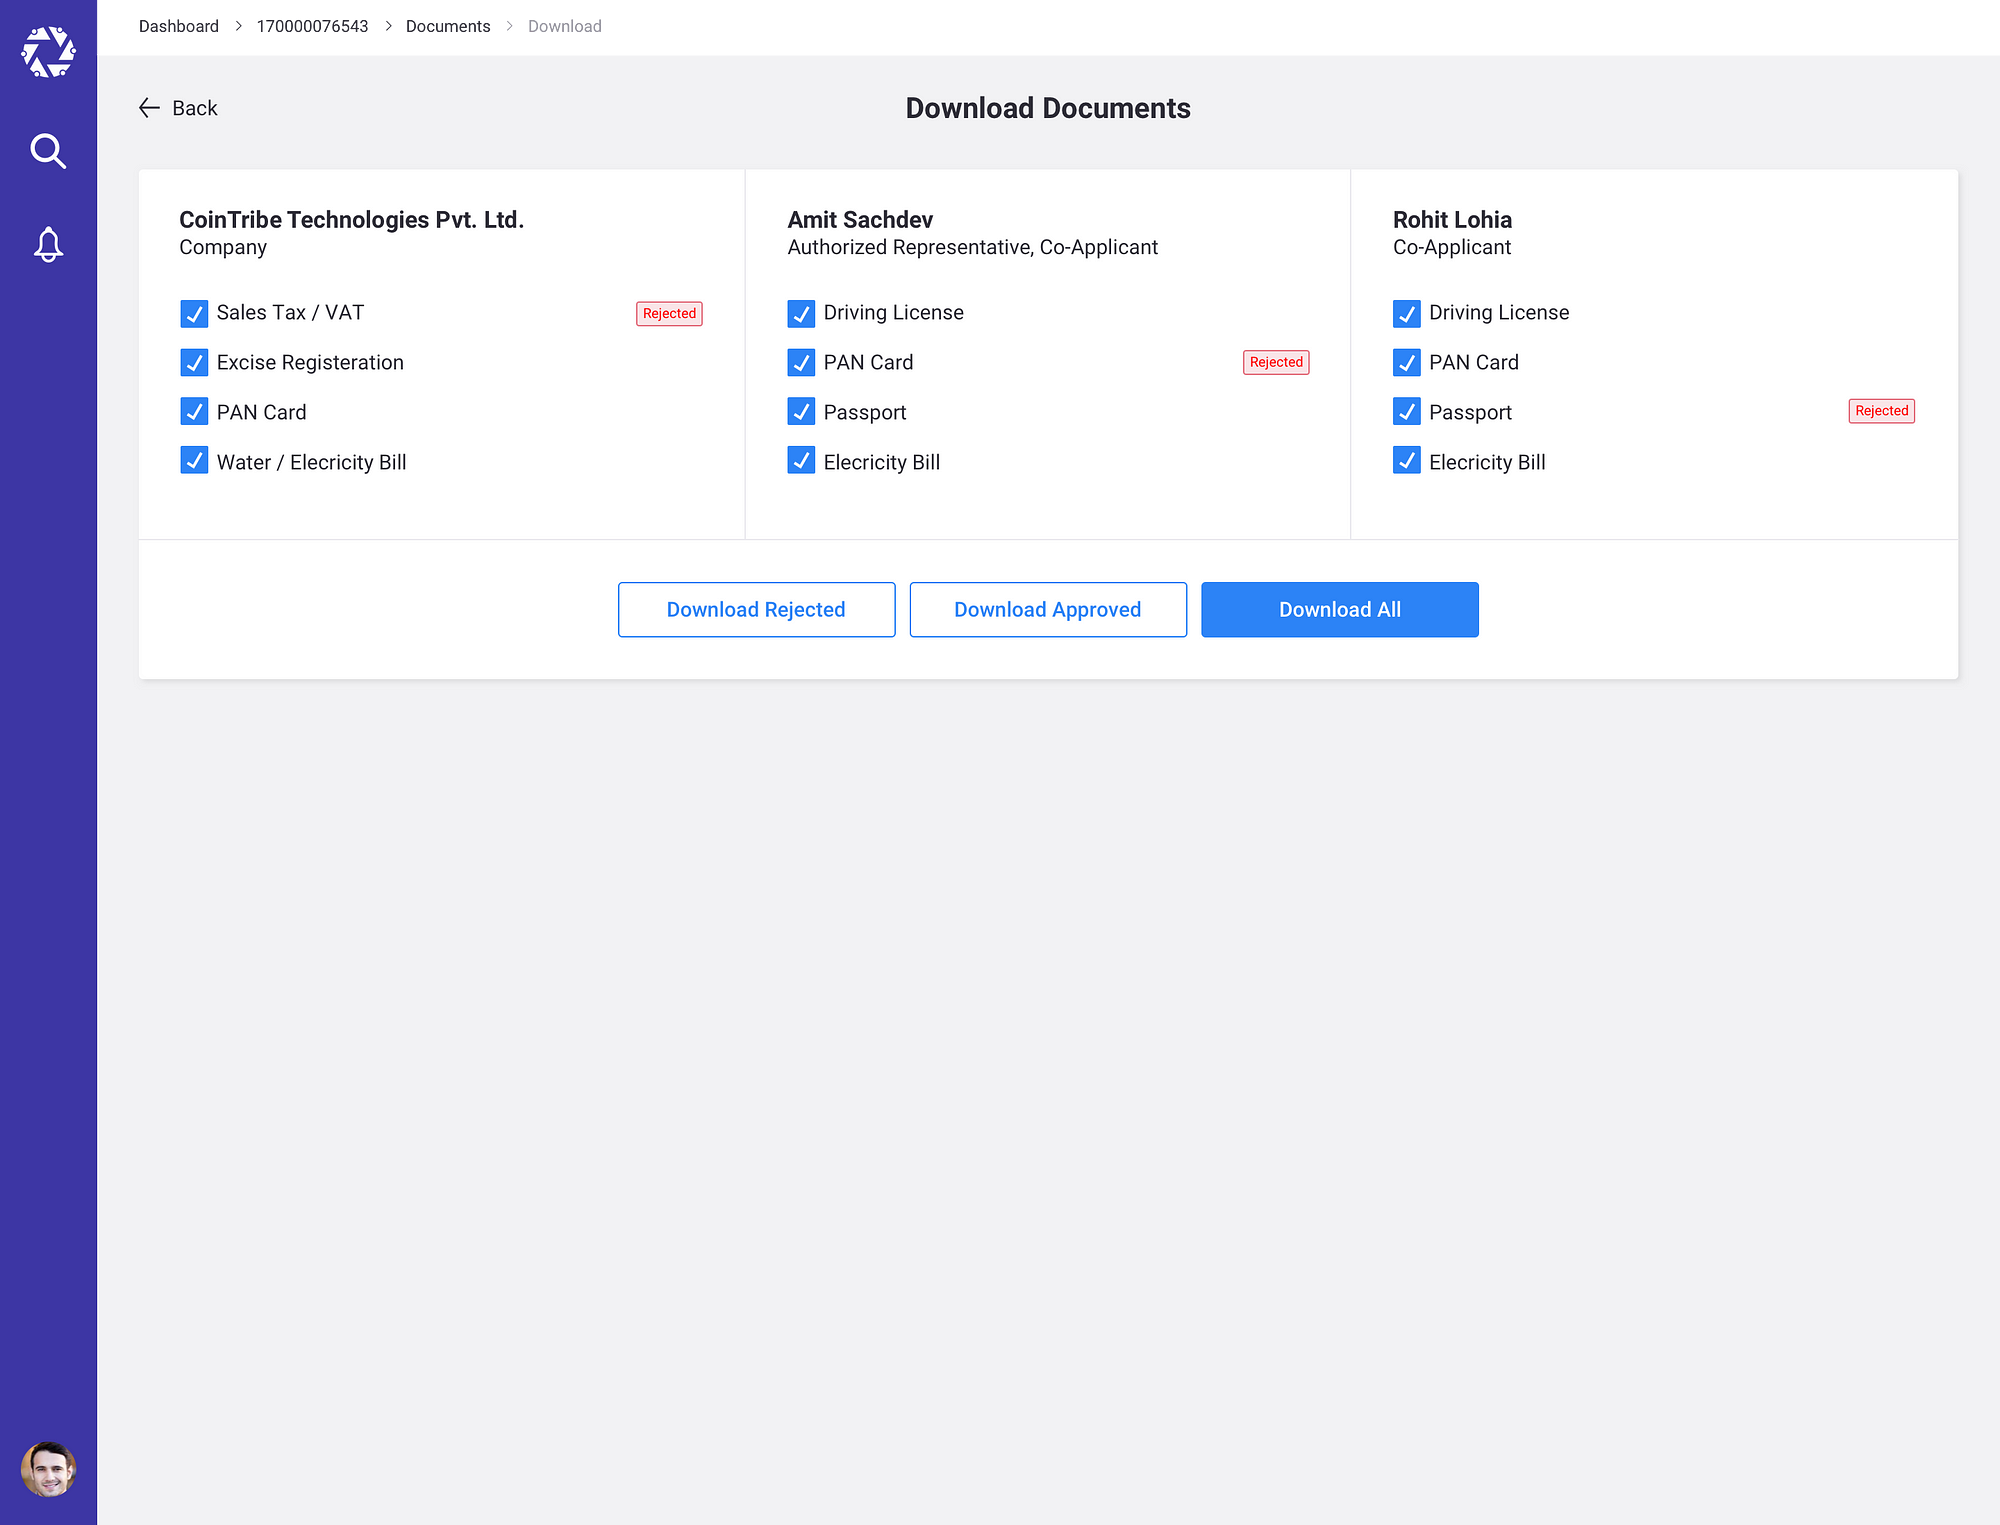The height and width of the screenshot is (1525, 2000).
Task: Click the Amit Sachdev heading
Action: [860, 220]
